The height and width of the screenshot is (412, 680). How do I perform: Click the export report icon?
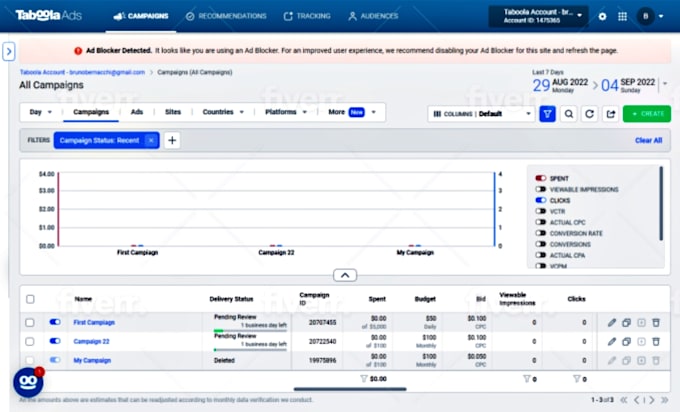[610, 114]
